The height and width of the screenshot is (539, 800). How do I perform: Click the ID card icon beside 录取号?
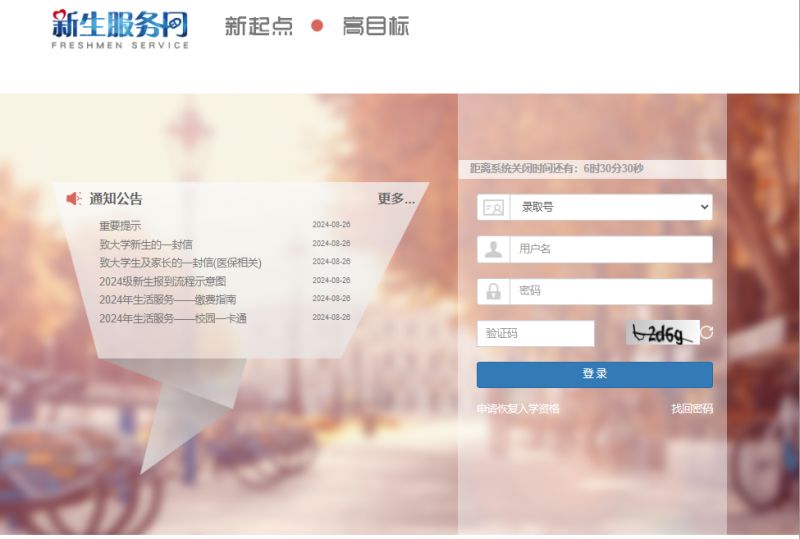[493, 207]
